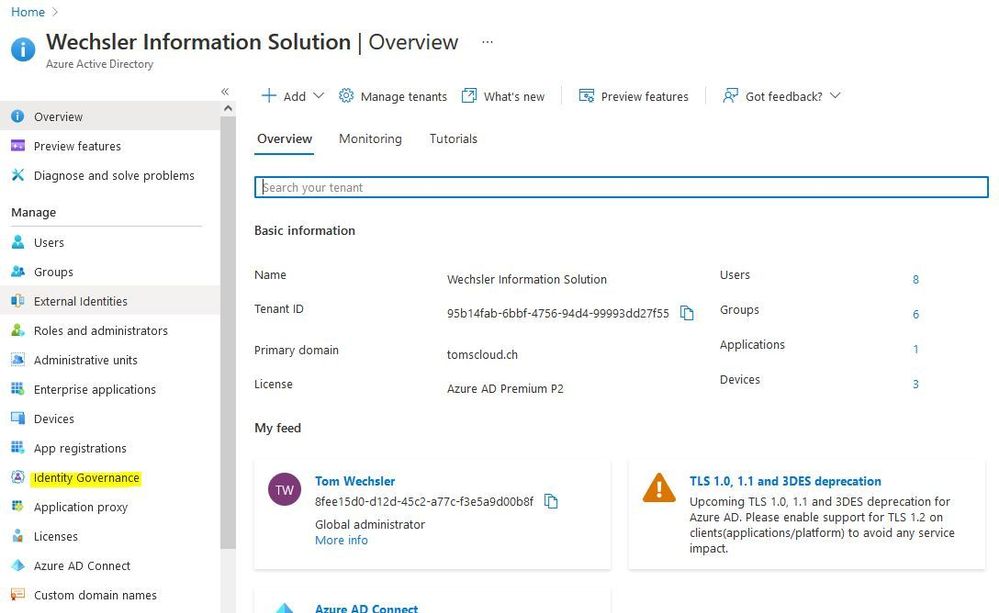
Task: Copy the Tenant ID to clipboard
Action: click(x=687, y=313)
